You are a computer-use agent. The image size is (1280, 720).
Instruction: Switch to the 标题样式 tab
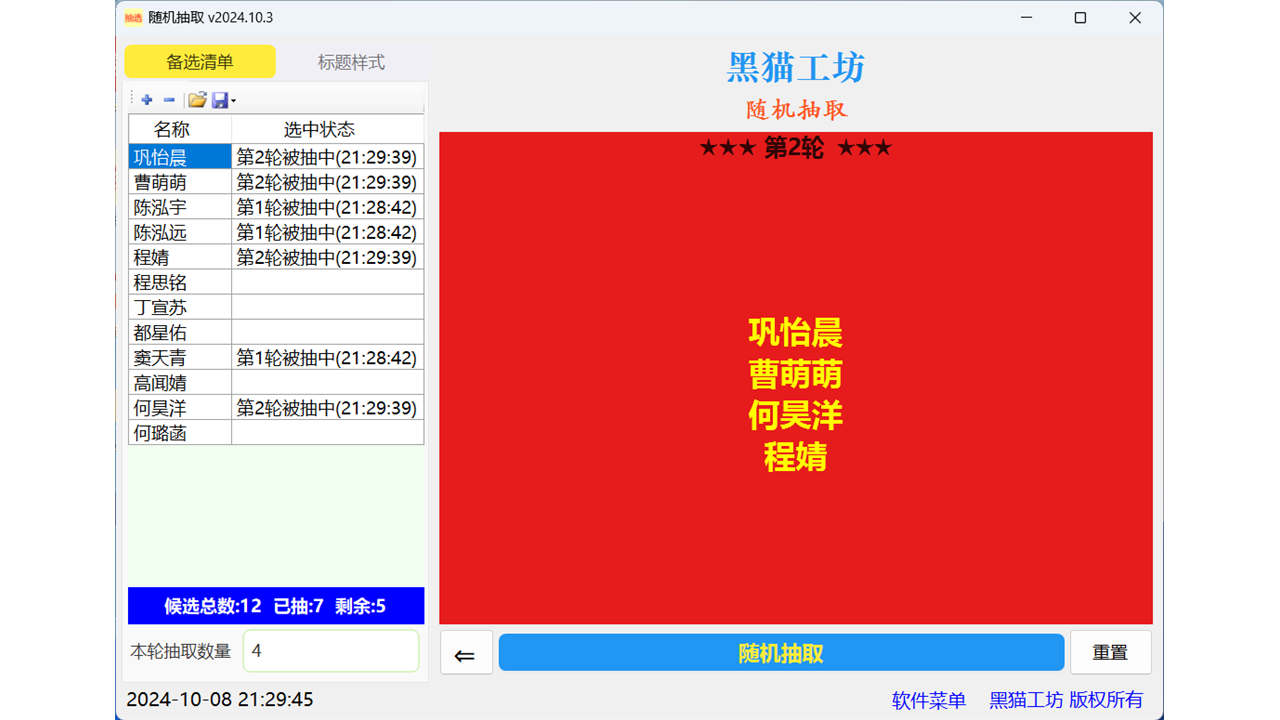point(351,62)
